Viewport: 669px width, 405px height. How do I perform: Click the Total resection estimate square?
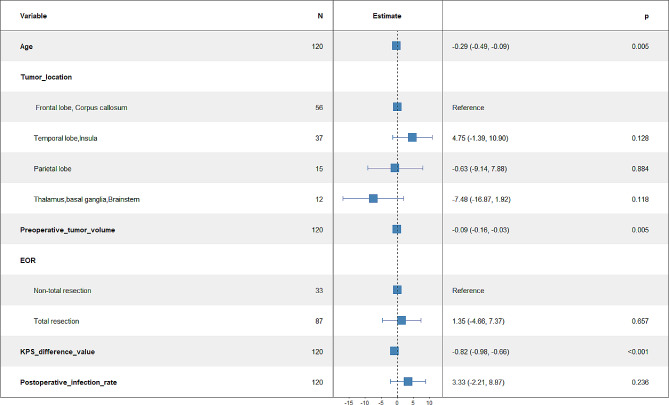click(401, 321)
